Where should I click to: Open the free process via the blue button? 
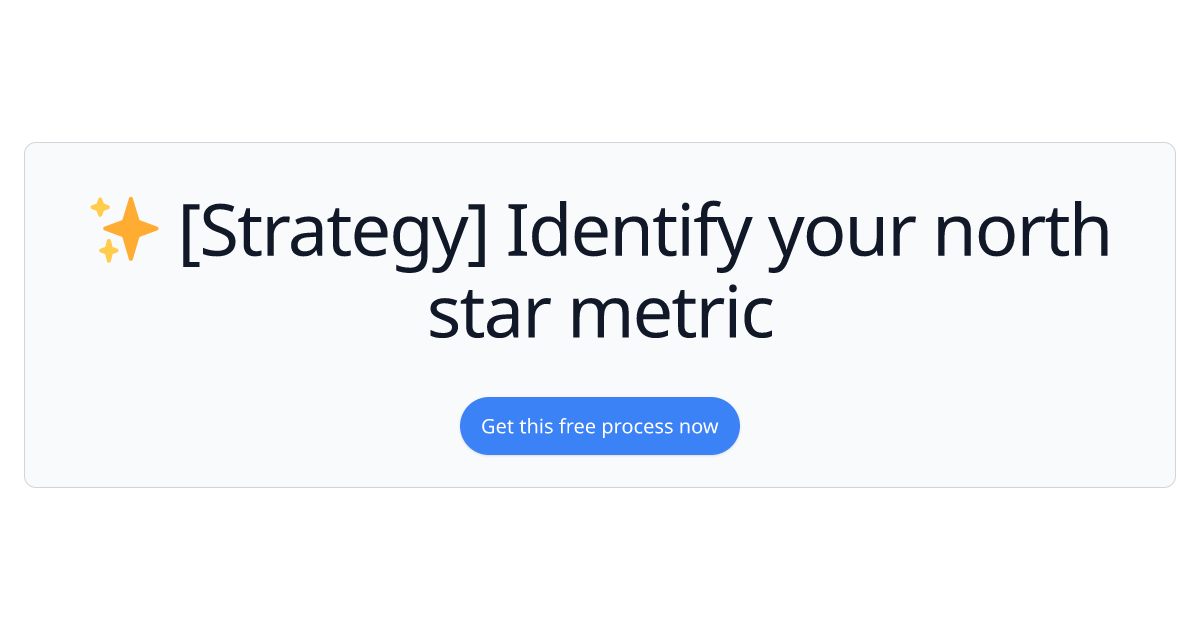point(600,426)
